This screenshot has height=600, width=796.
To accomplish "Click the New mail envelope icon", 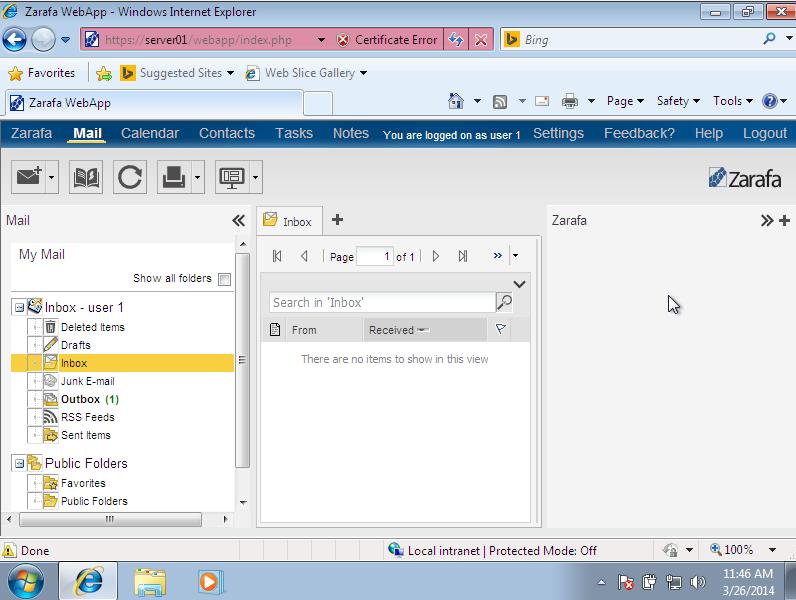I will click(x=28, y=177).
